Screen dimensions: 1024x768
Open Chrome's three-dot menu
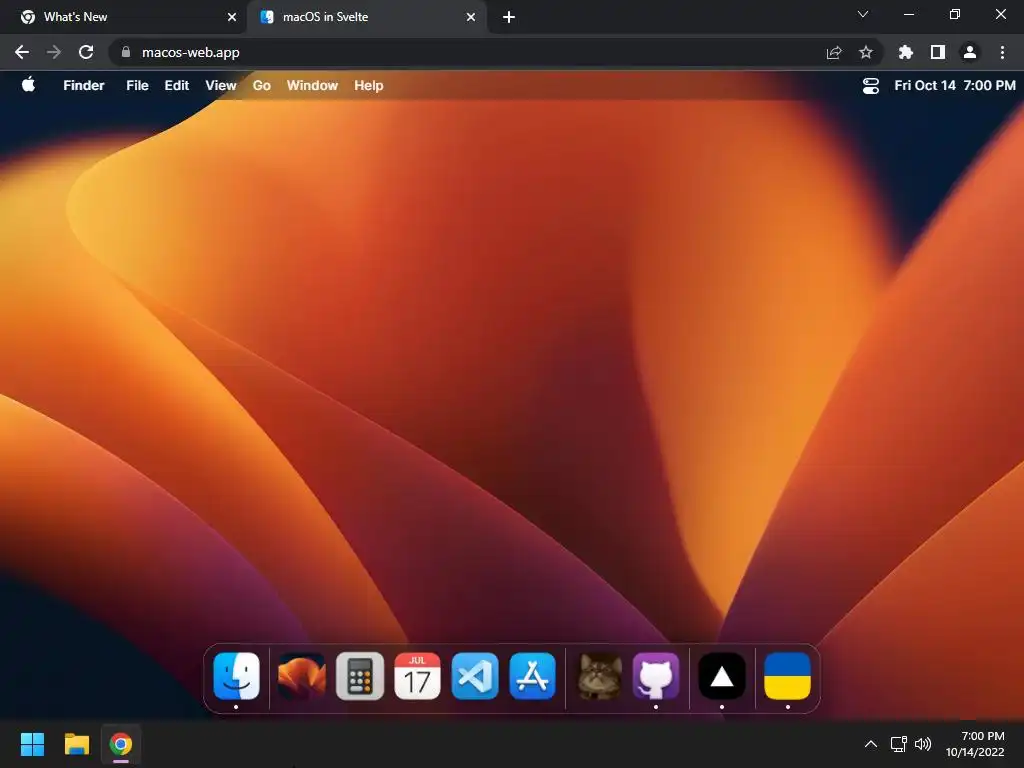1002,52
